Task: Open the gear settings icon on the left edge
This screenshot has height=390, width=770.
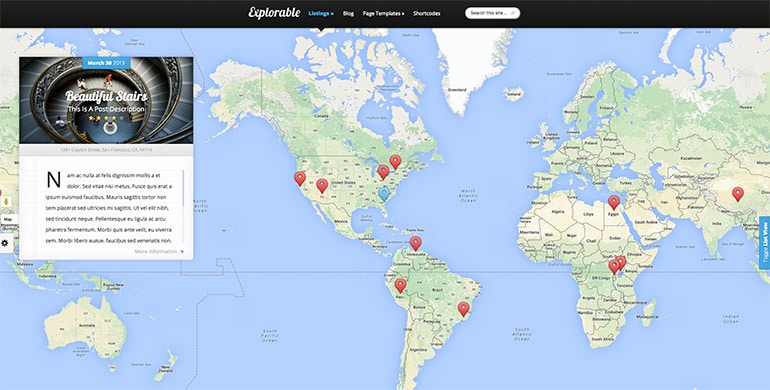Action: [x=5, y=243]
